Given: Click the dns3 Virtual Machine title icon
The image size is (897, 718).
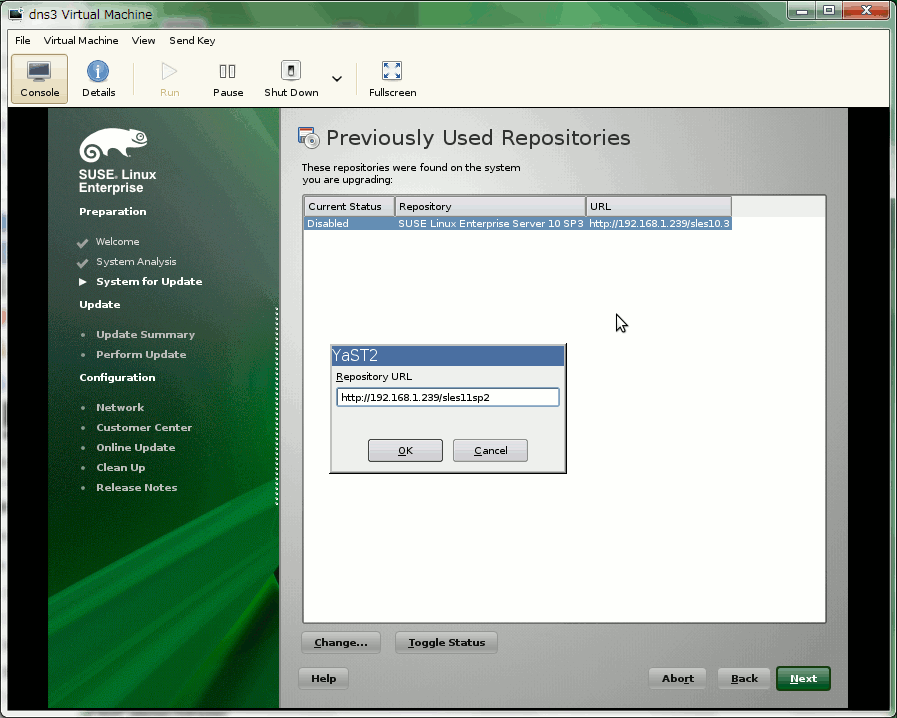Looking at the screenshot, I should click(15, 14).
